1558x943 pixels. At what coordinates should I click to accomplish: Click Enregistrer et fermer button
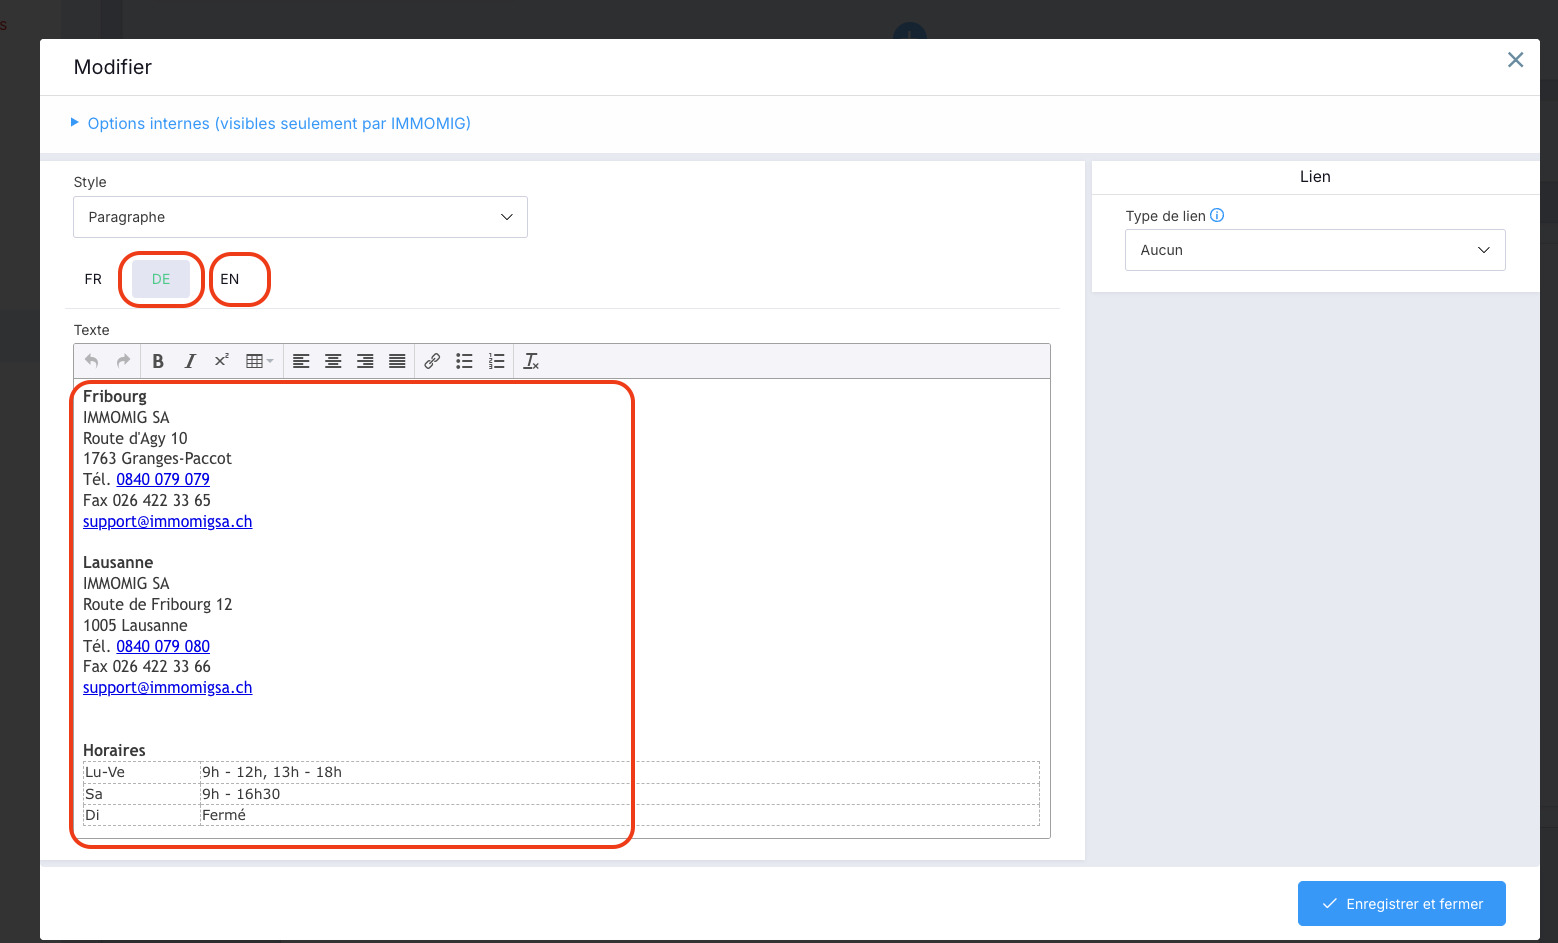1402,904
